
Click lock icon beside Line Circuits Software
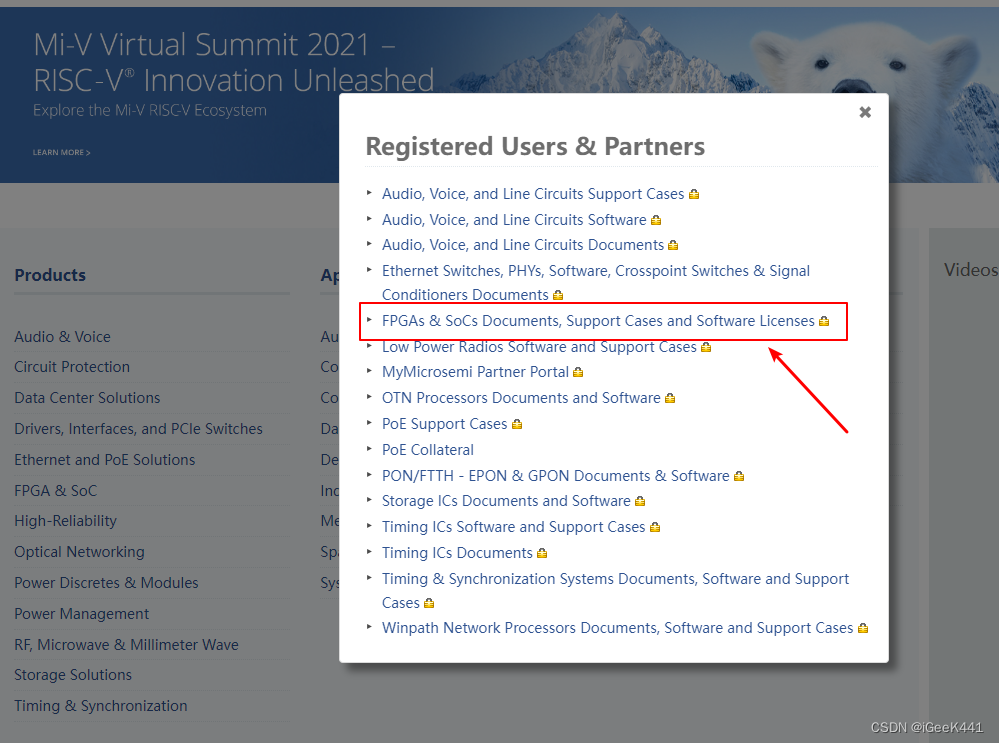pyautogui.click(x=656, y=220)
